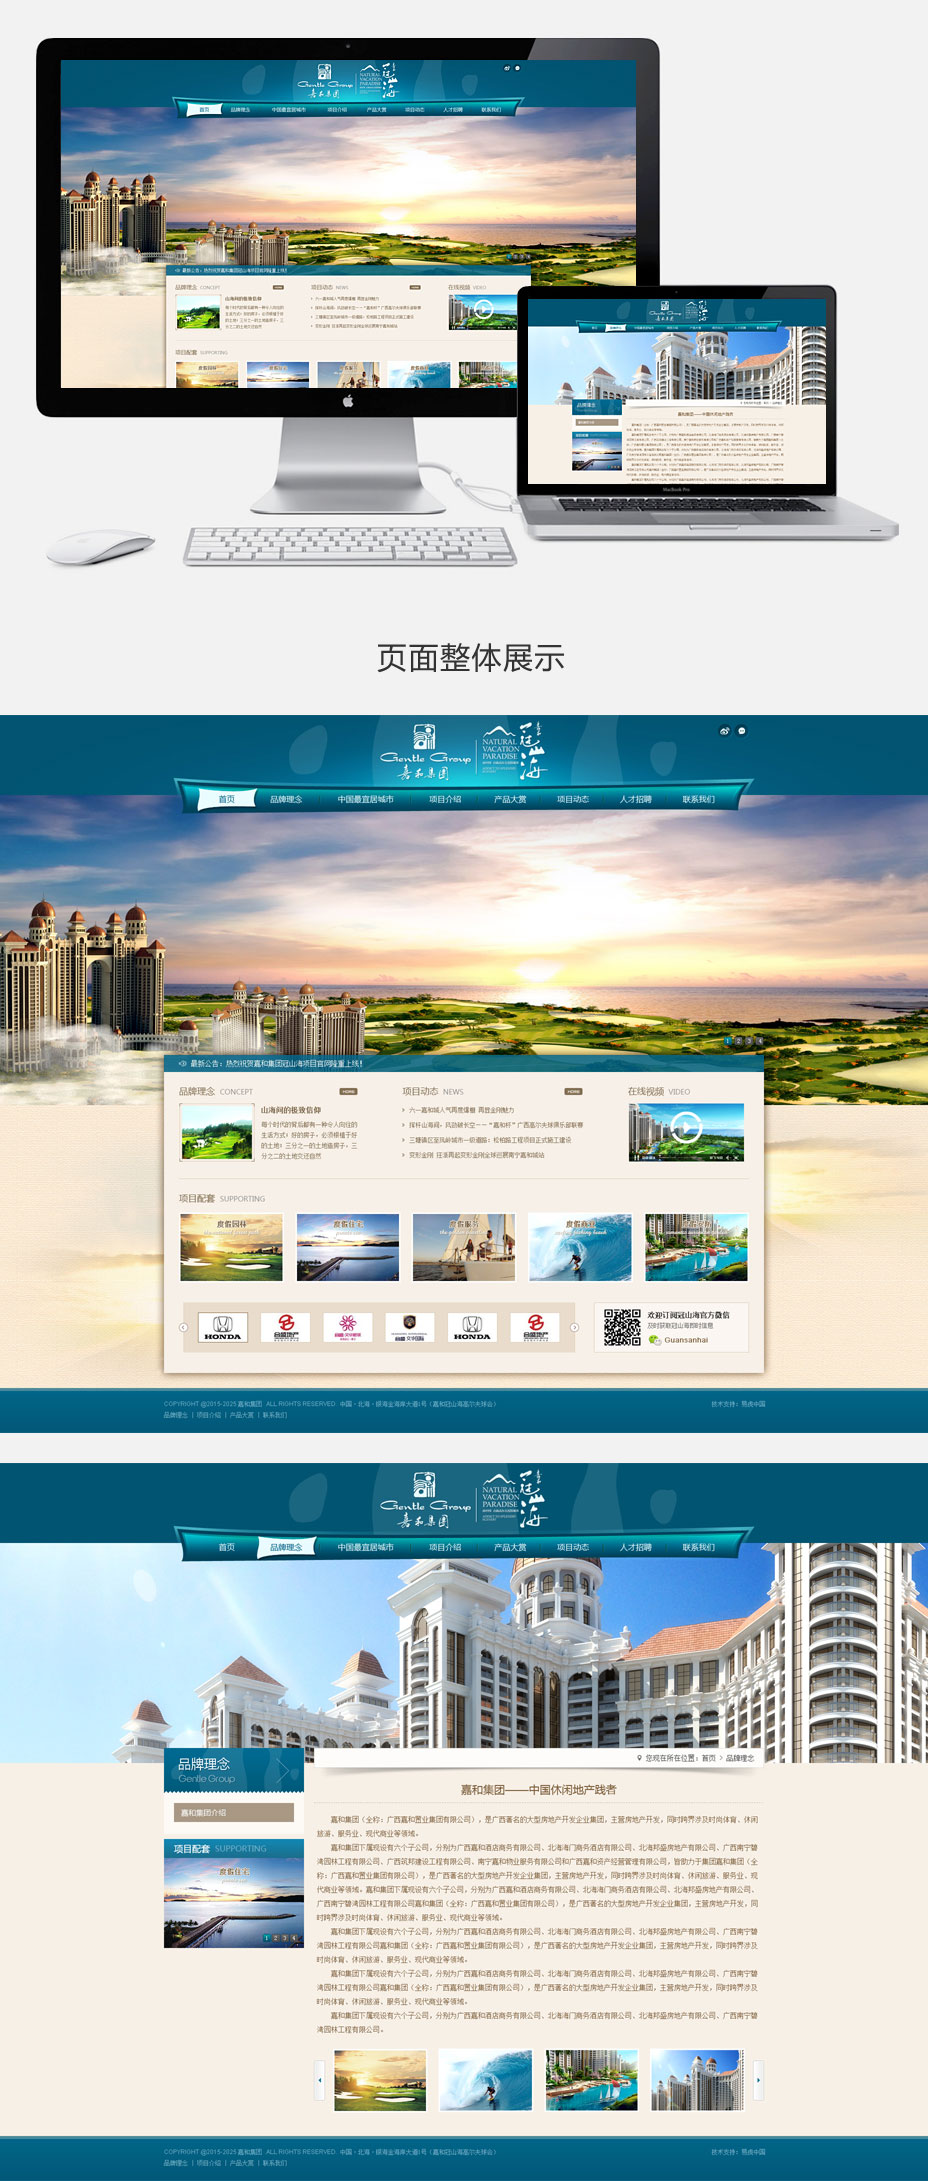Play the 在线视频 video with the round play icon
The width and height of the screenshot is (928, 2181).
[x=686, y=1128]
